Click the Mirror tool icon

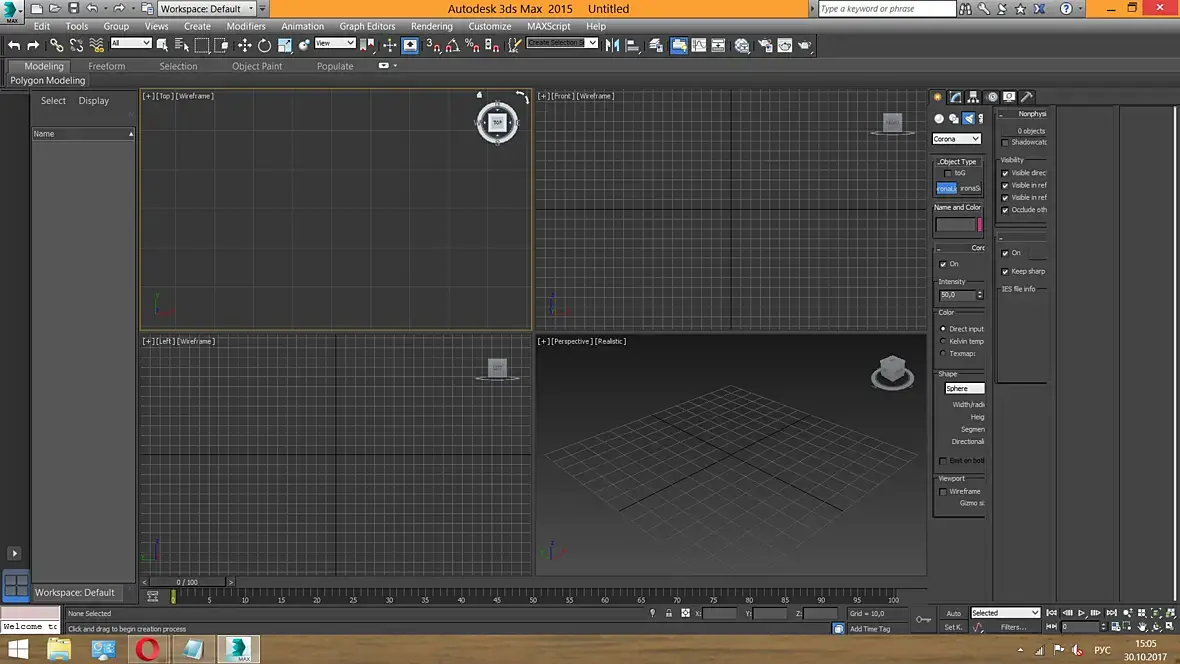(612, 45)
